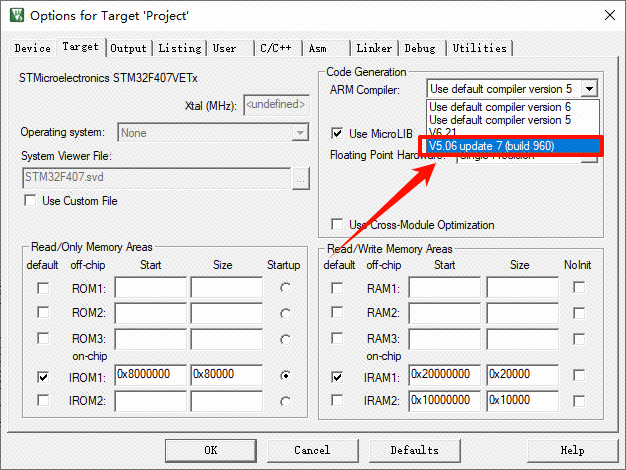Open the Debug tab
626x470 pixels.
(420, 48)
